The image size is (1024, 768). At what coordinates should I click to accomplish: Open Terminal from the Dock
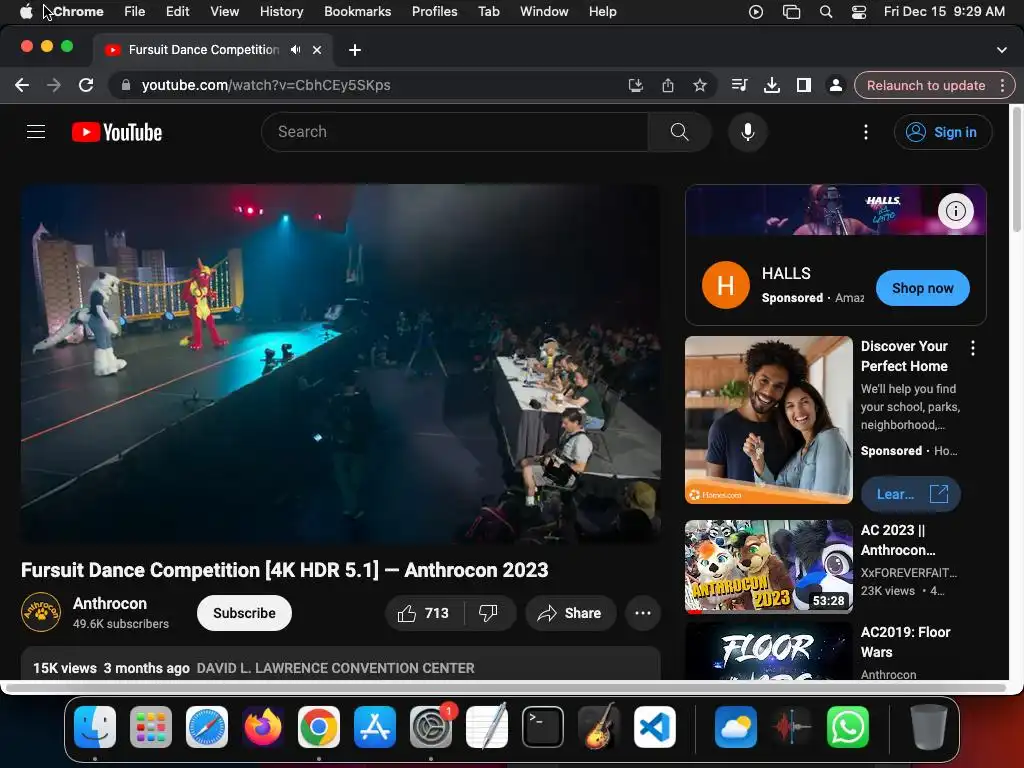click(543, 727)
